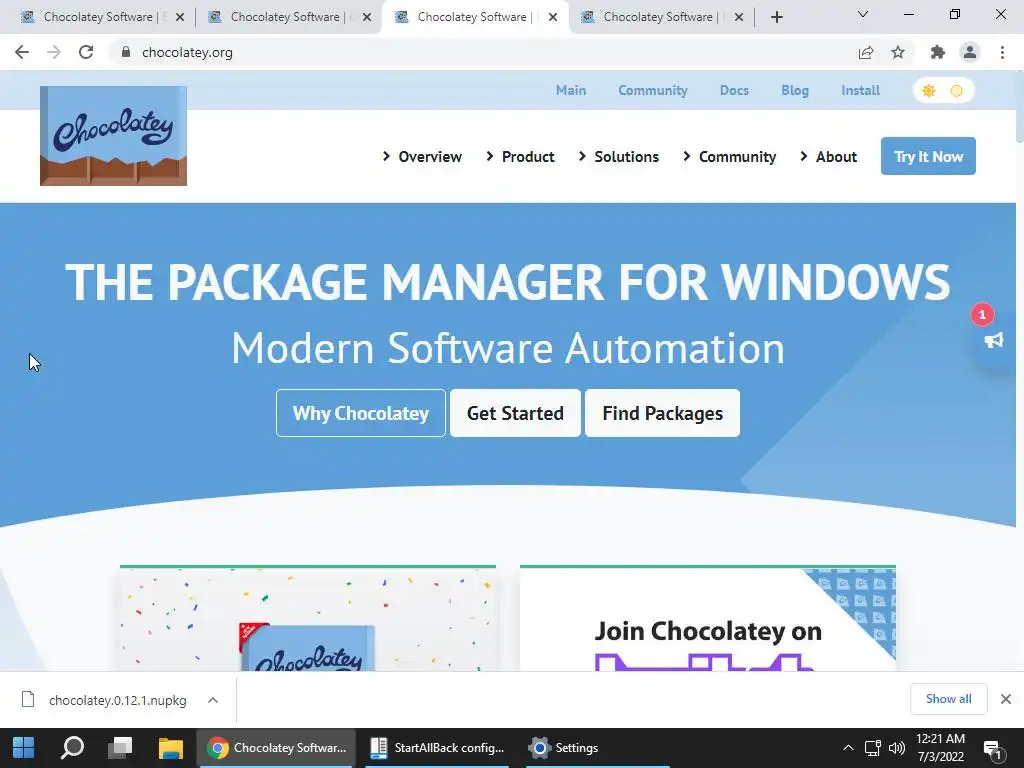Share this page icon in address bar
Image resolution: width=1024 pixels, height=768 pixels.
coord(866,52)
